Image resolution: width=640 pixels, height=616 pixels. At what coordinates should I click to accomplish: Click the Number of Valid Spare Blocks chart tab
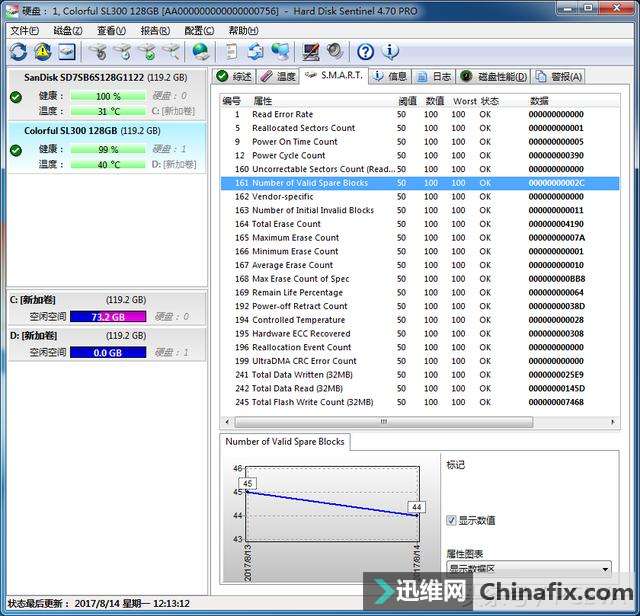285,442
